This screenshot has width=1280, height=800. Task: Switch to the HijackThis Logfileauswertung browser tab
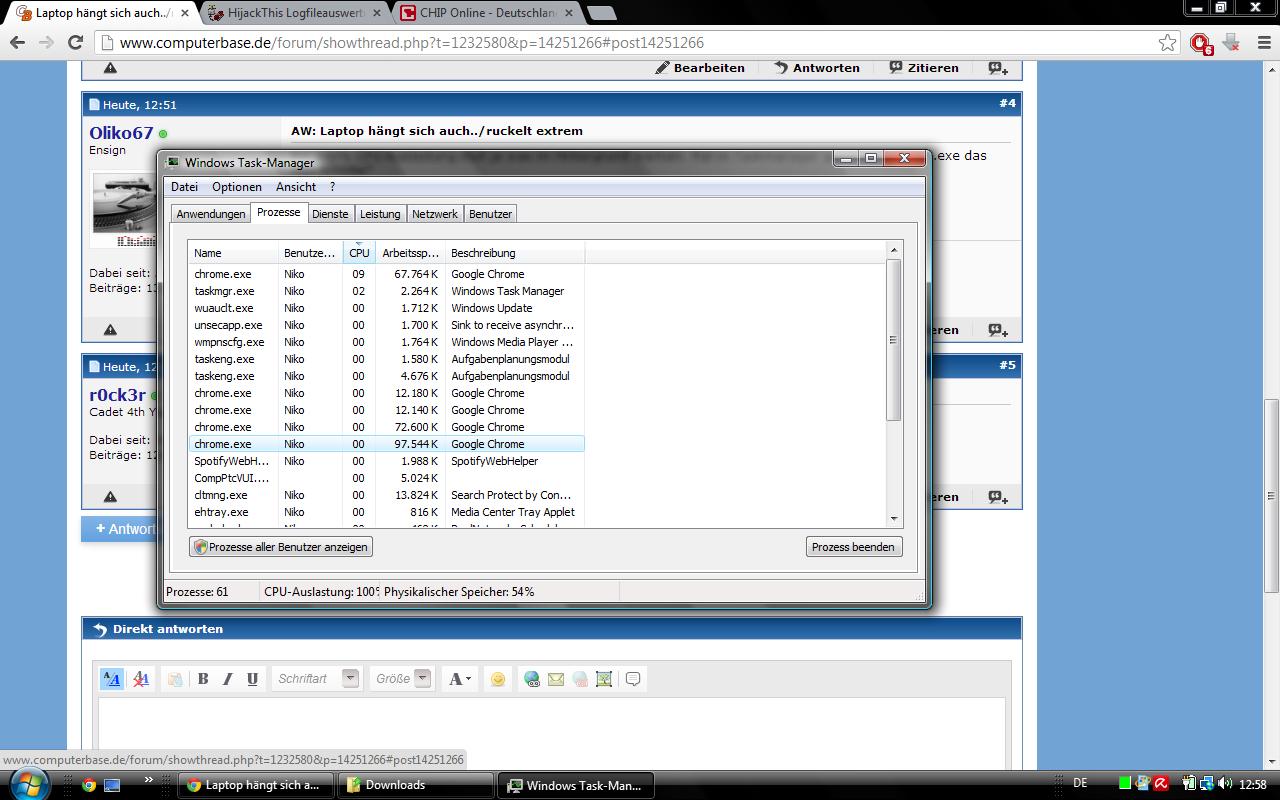click(x=295, y=13)
